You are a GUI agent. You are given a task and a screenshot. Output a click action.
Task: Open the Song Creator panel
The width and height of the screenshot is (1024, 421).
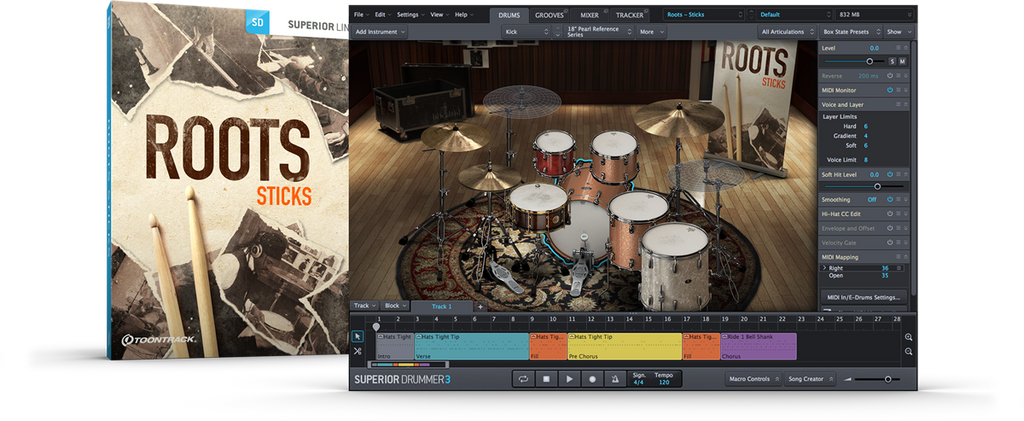click(810, 379)
